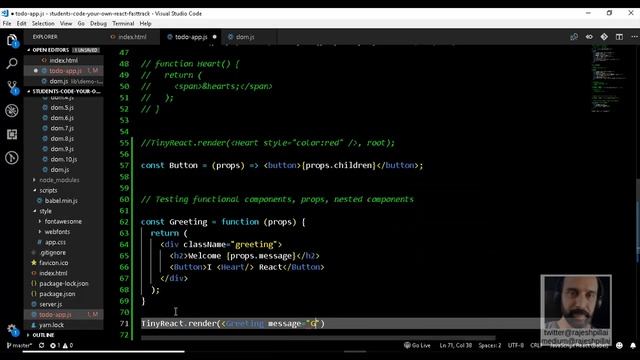
Task: Open the Terminal menu
Action: 123,24
